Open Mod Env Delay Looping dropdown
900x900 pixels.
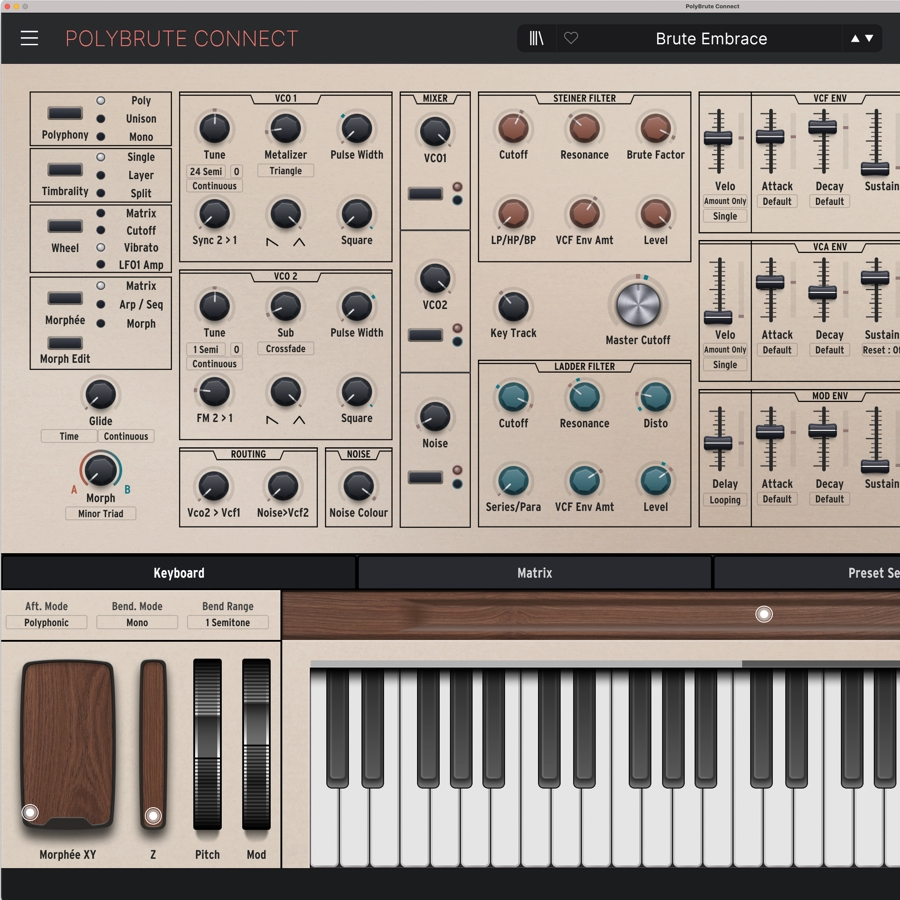coord(725,500)
